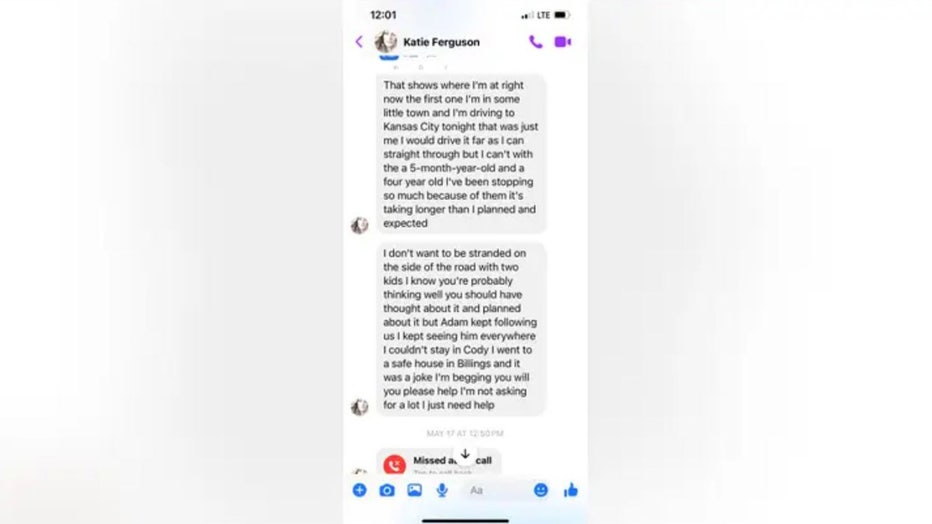Open the emoji picker smiley icon
Screen dimensions: 932x524
pyautogui.click(x=541, y=490)
